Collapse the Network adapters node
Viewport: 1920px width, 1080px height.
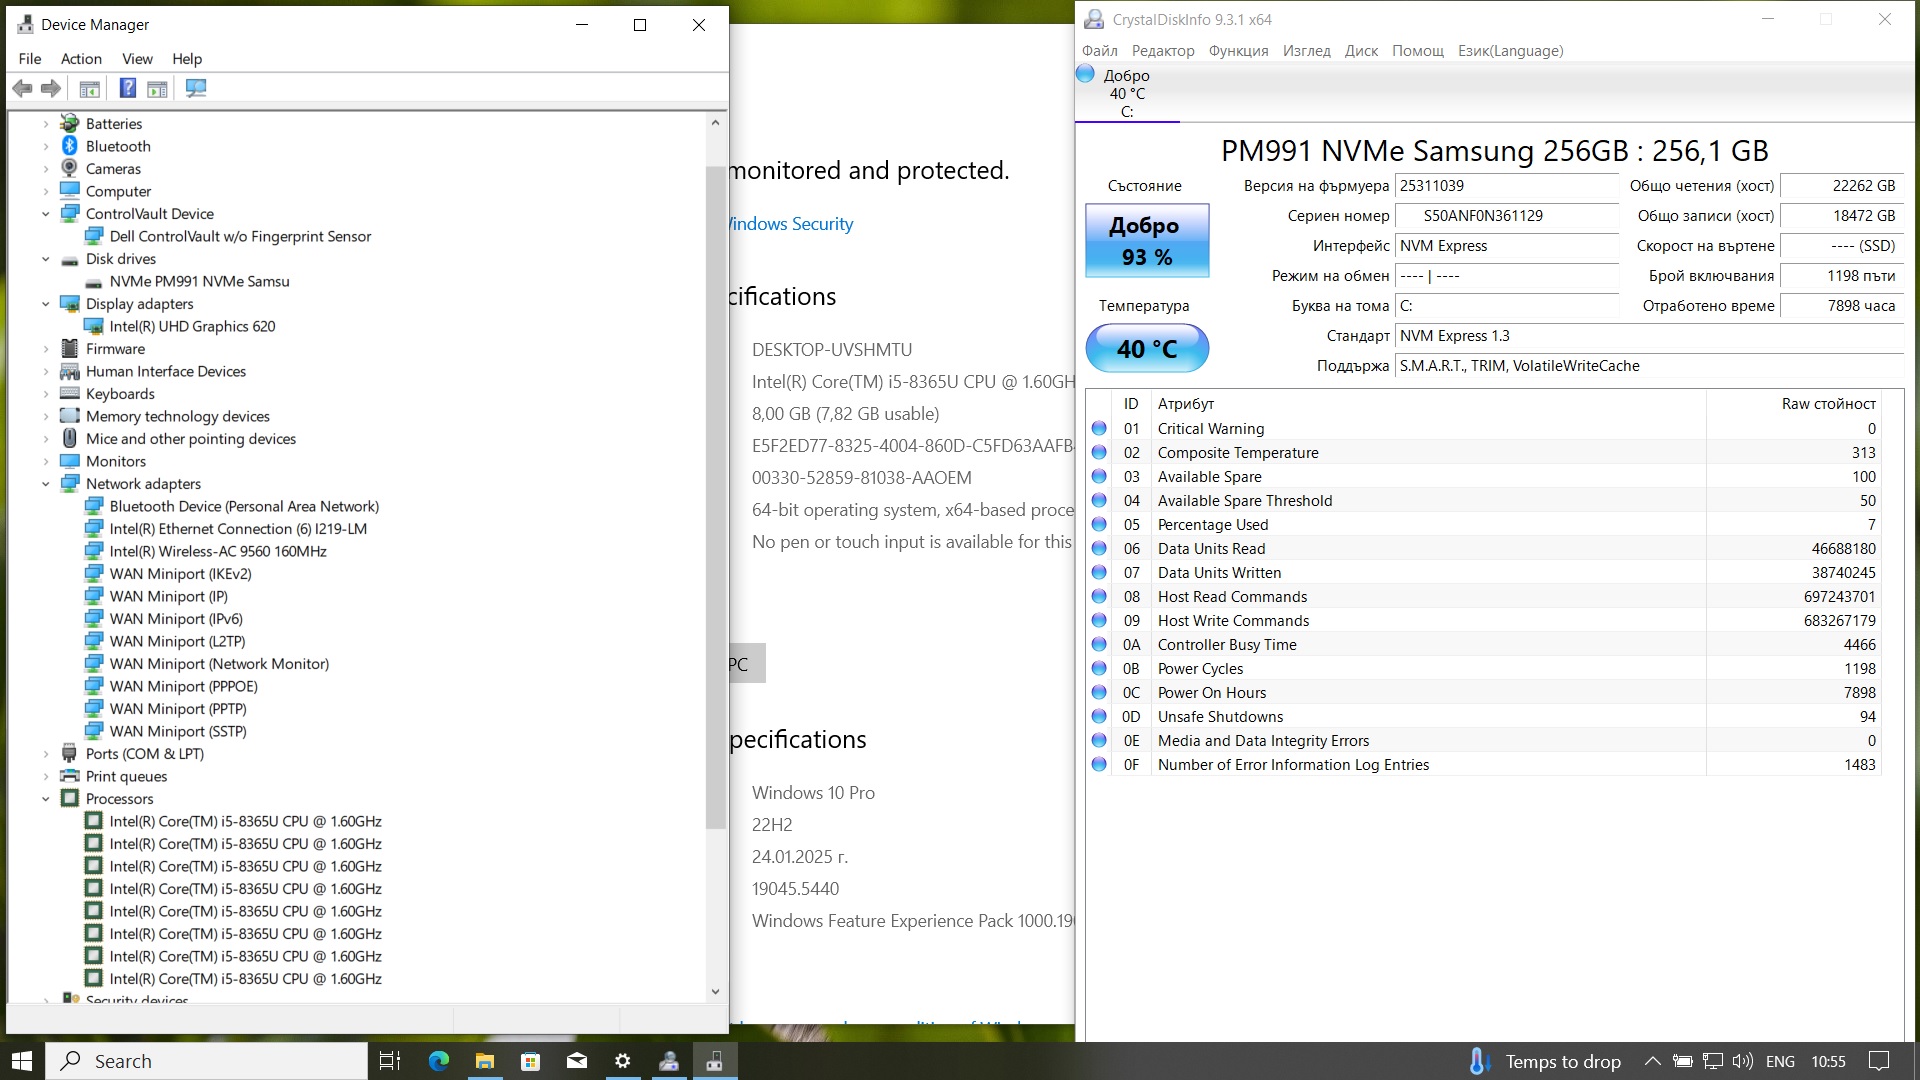pyautogui.click(x=46, y=484)
